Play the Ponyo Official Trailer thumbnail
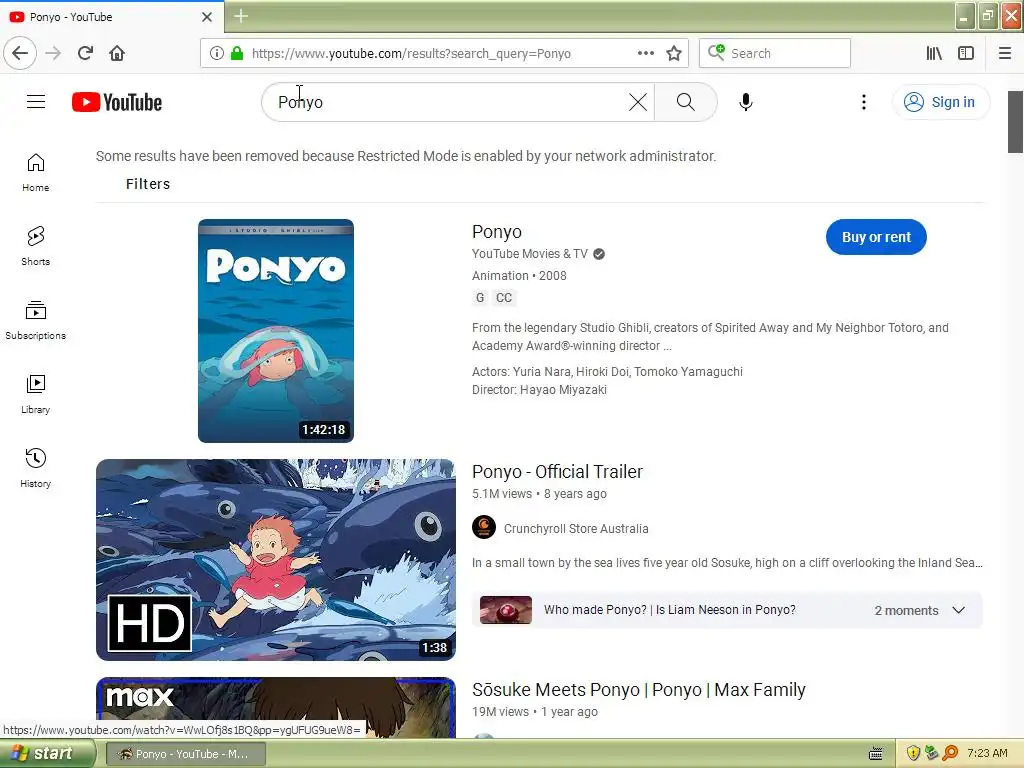The height and width of the screenshot is (768, 1024). coord(276,560)
